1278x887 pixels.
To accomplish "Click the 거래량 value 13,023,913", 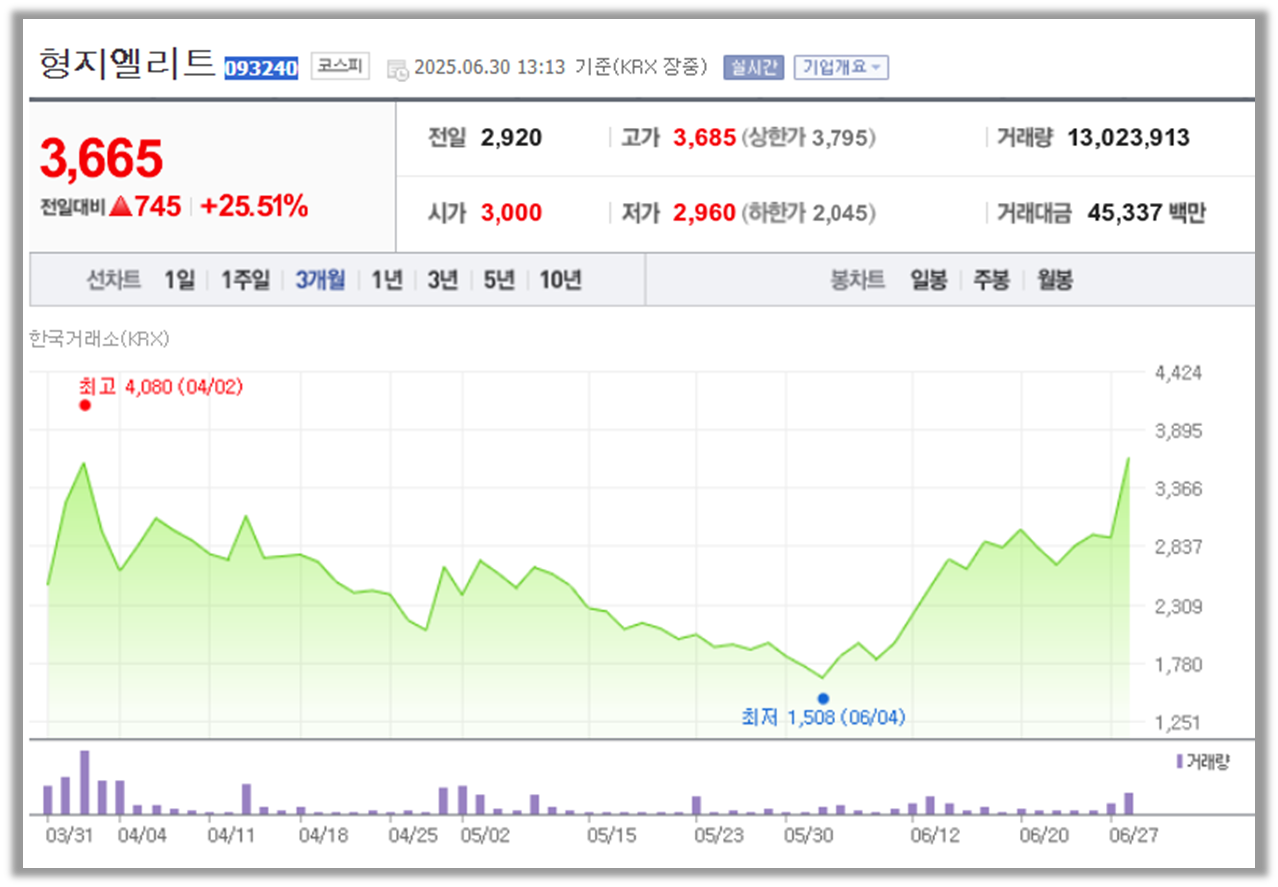I will coord(1129,138).
